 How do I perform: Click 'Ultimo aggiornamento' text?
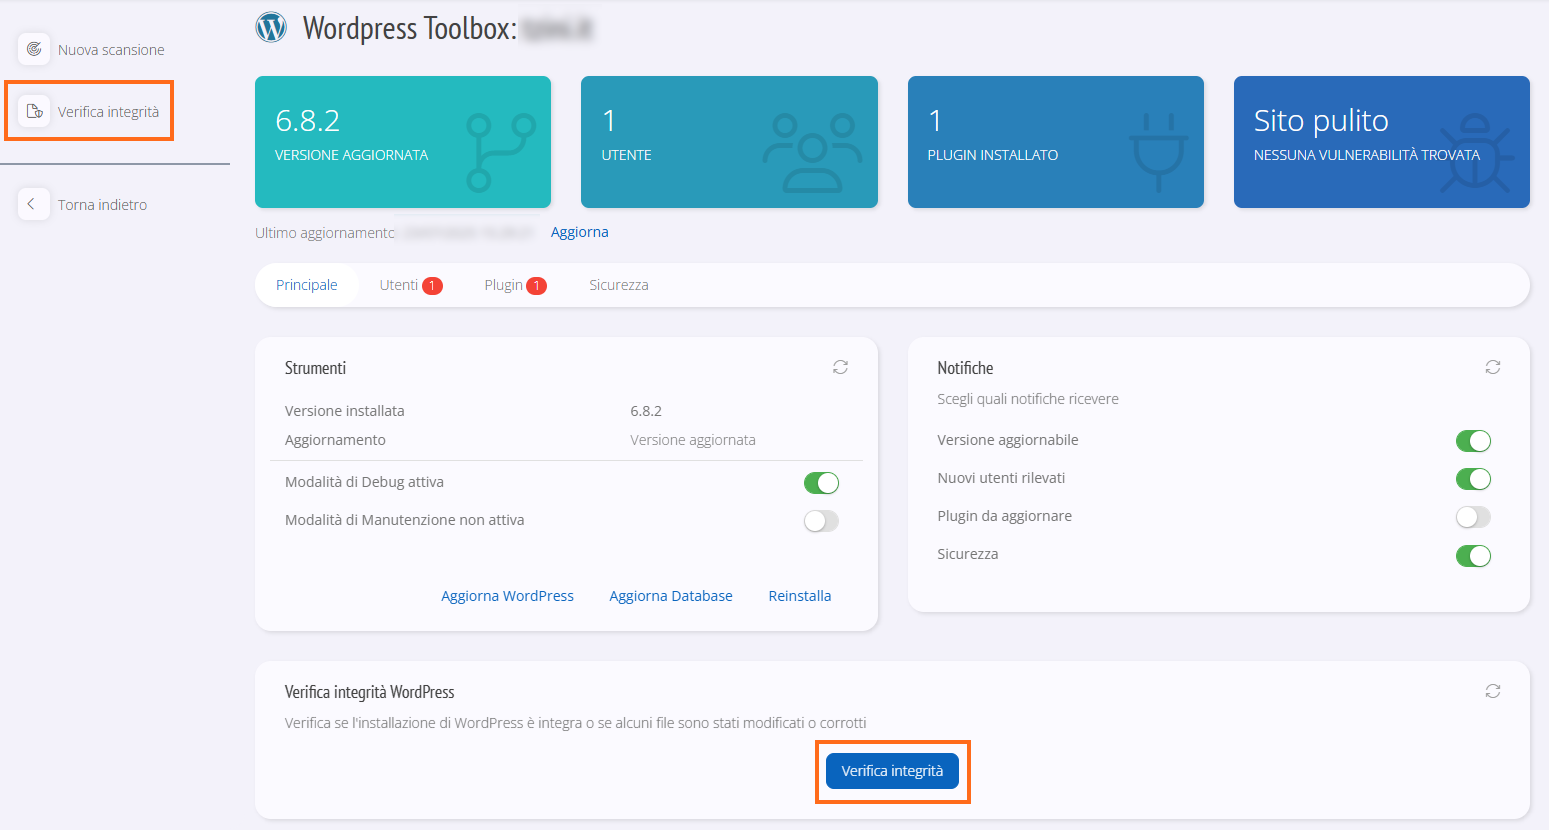325,233
